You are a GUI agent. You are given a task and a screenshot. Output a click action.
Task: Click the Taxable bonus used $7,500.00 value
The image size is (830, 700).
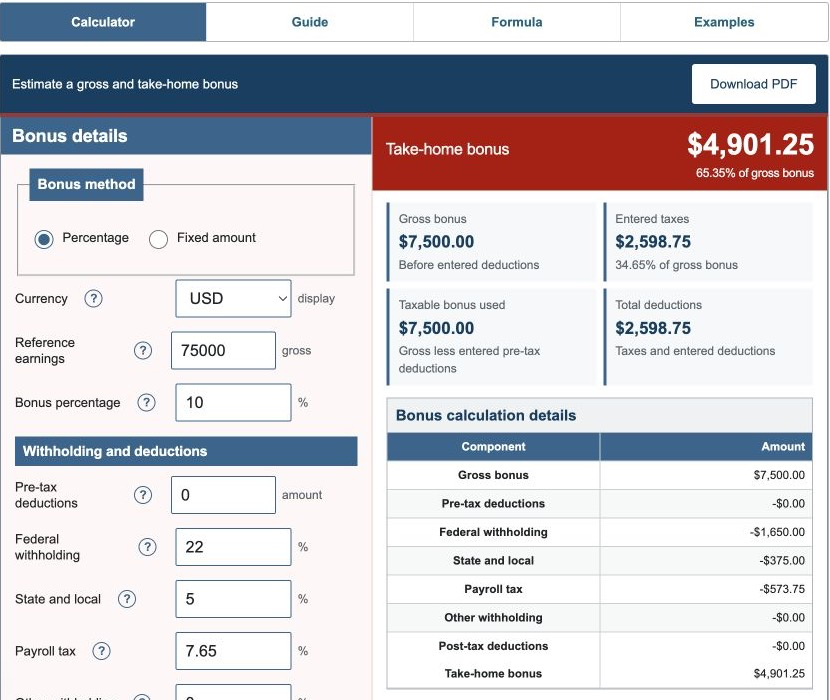tap(436, 328)
